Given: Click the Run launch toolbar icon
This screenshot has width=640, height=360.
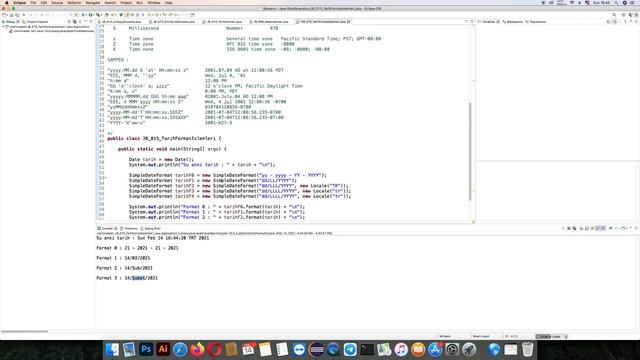Looking at the screenshot, I should 91,15.
